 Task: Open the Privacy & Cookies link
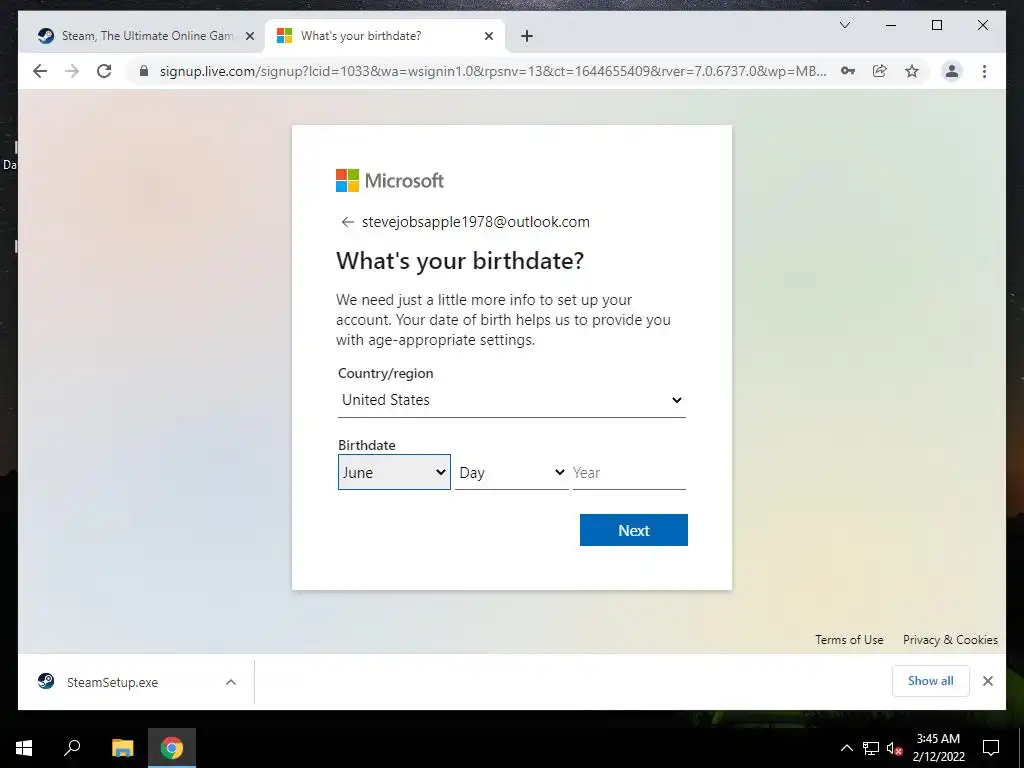[x=950, y=639]
